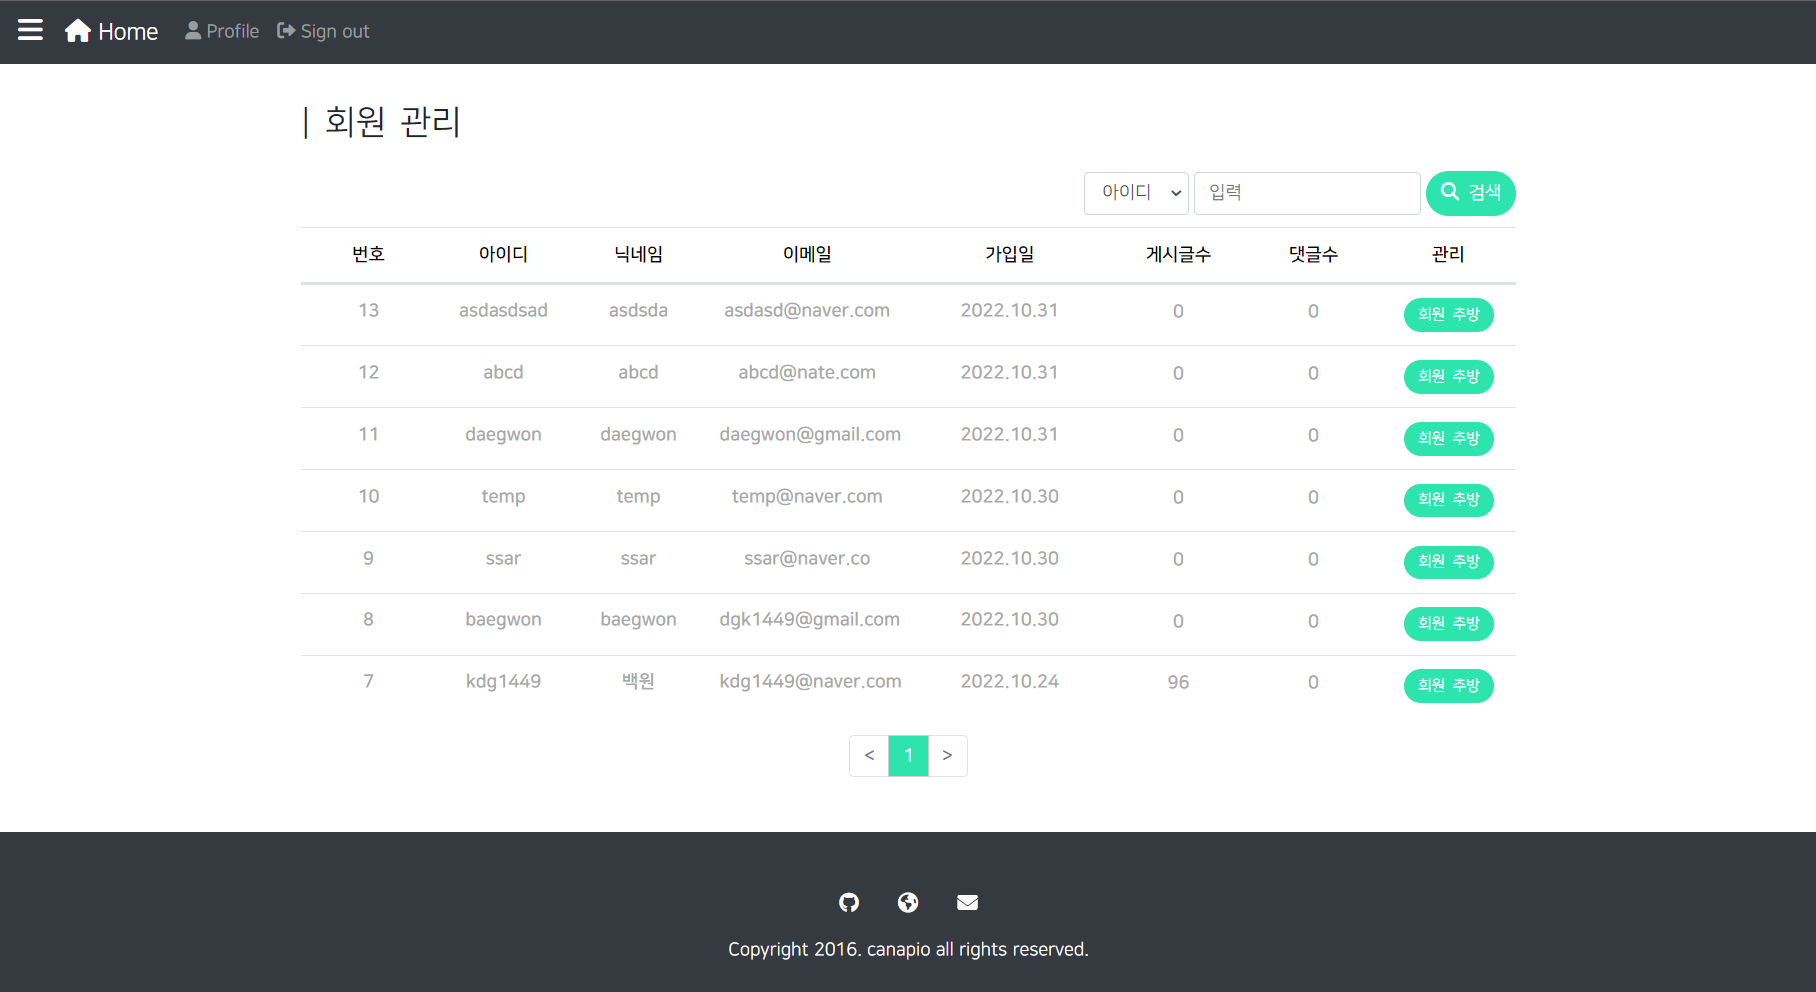Screen dimensions: 1816x992
Task: Open the next page with the > arrow
Action: [x=947, y=756]
